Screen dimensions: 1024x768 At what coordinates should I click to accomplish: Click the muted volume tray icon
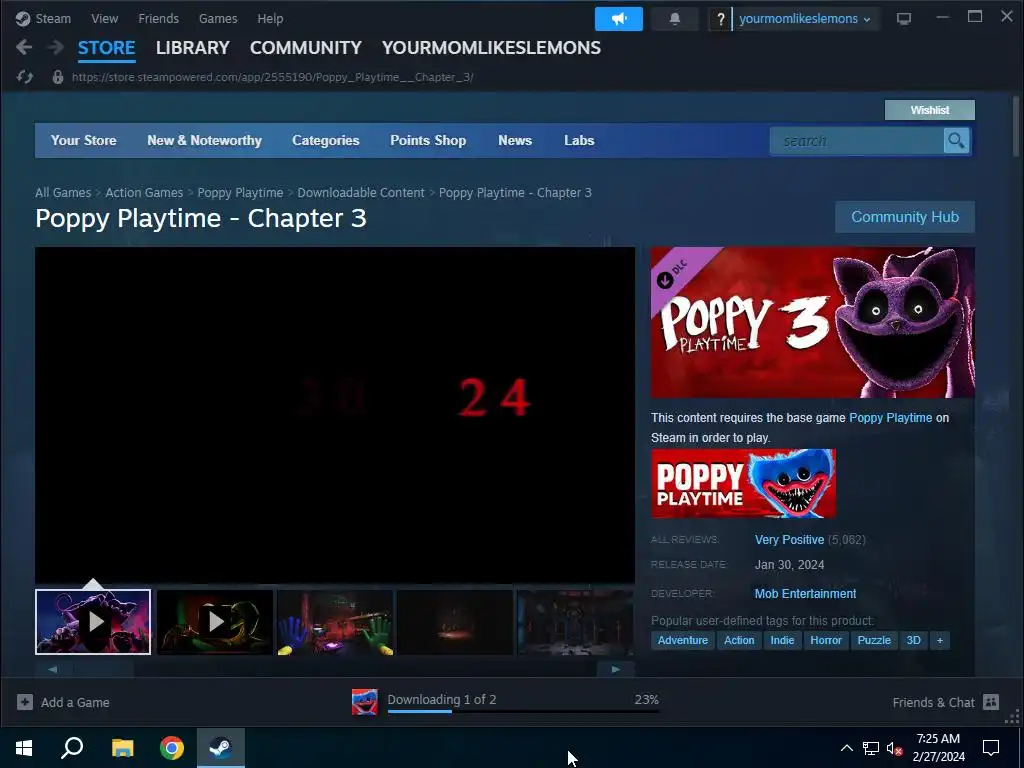tap(895, 748)
